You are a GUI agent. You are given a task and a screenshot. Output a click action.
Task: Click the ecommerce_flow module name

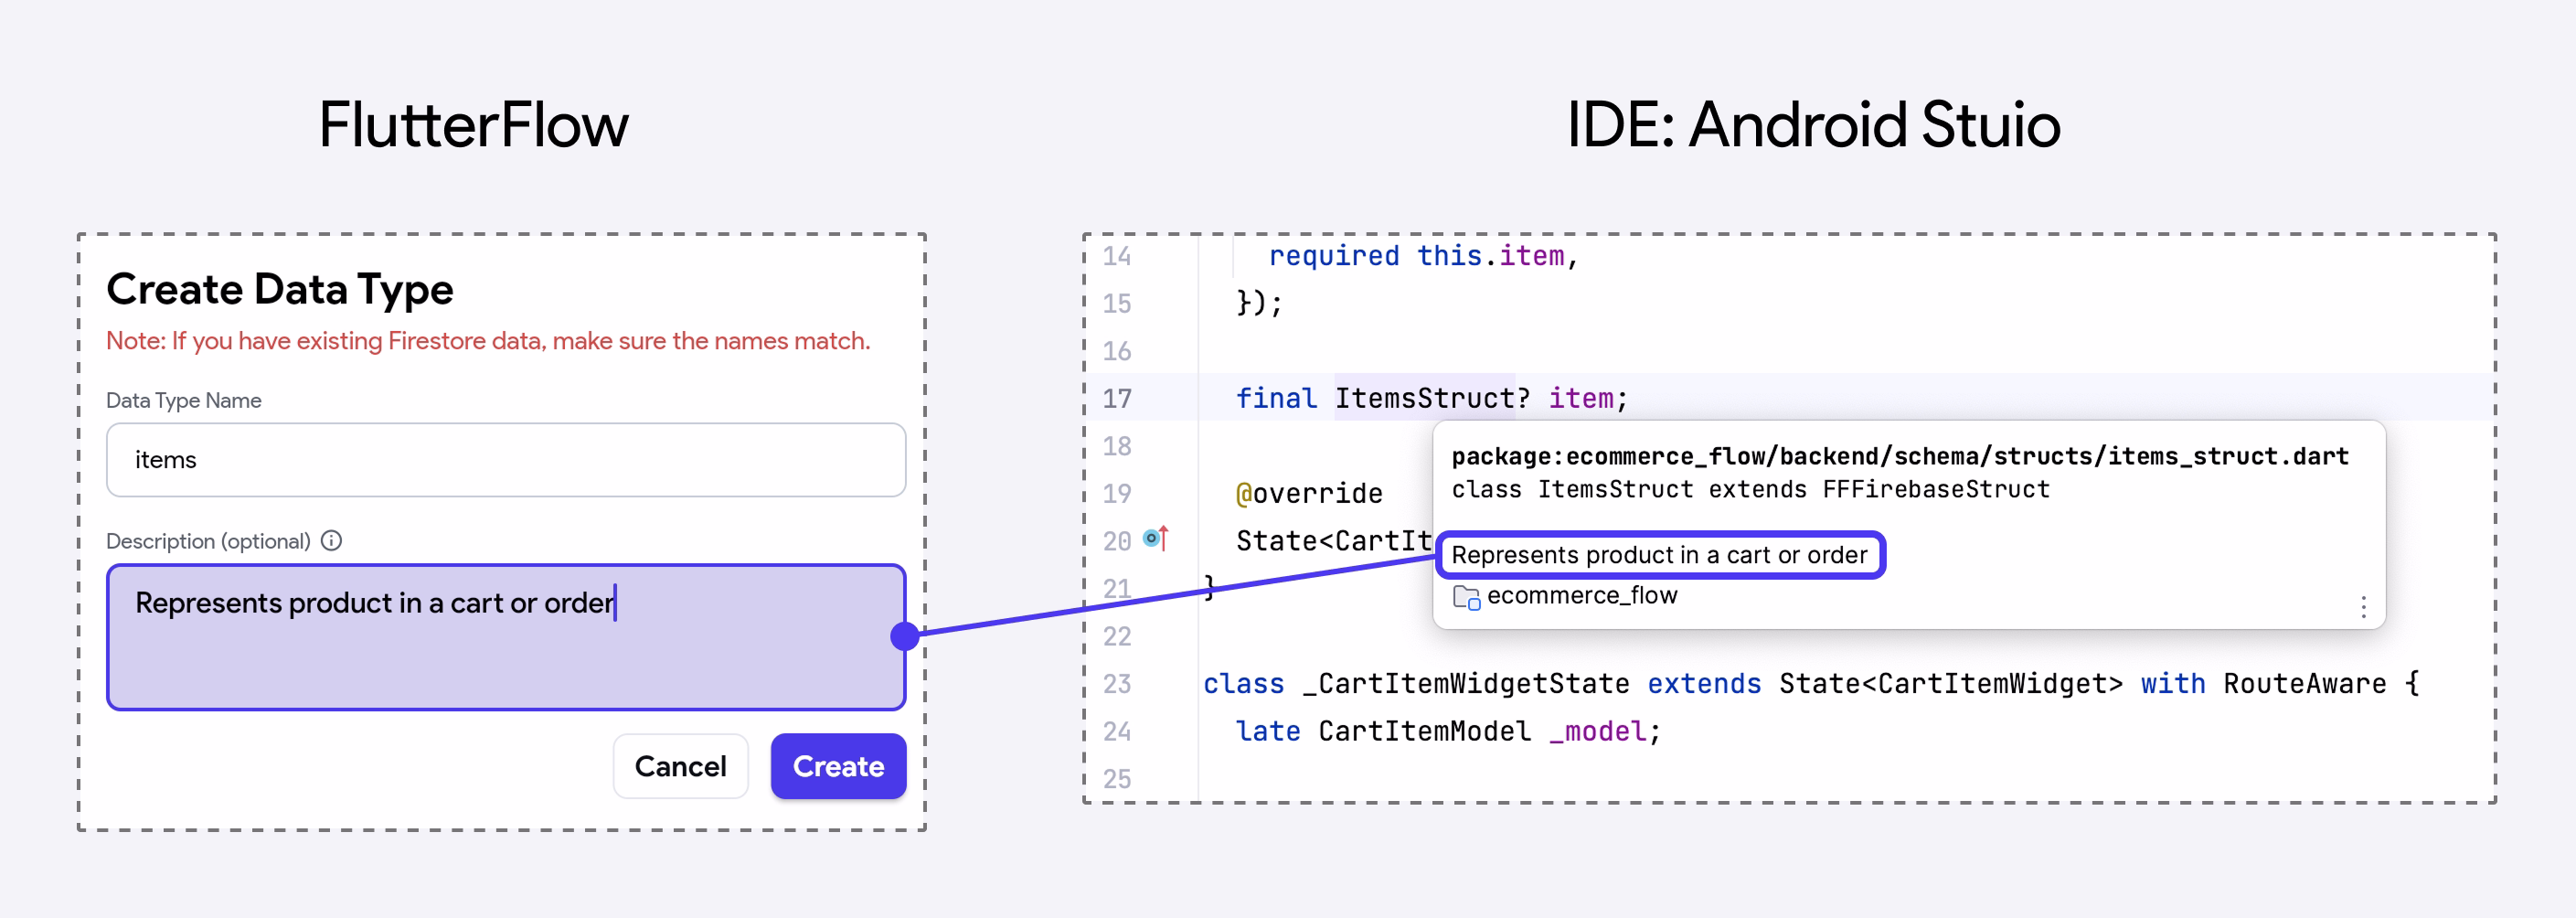click(1582, 595)
